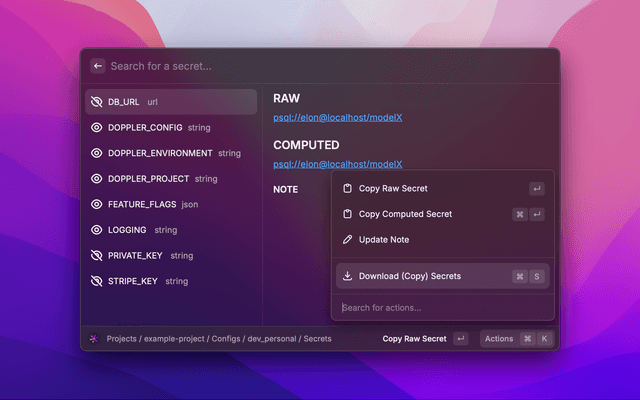Toggle the eye icon beside LOGGING
Viewport: 640px width, 400px height.
[x=97, y=230]
